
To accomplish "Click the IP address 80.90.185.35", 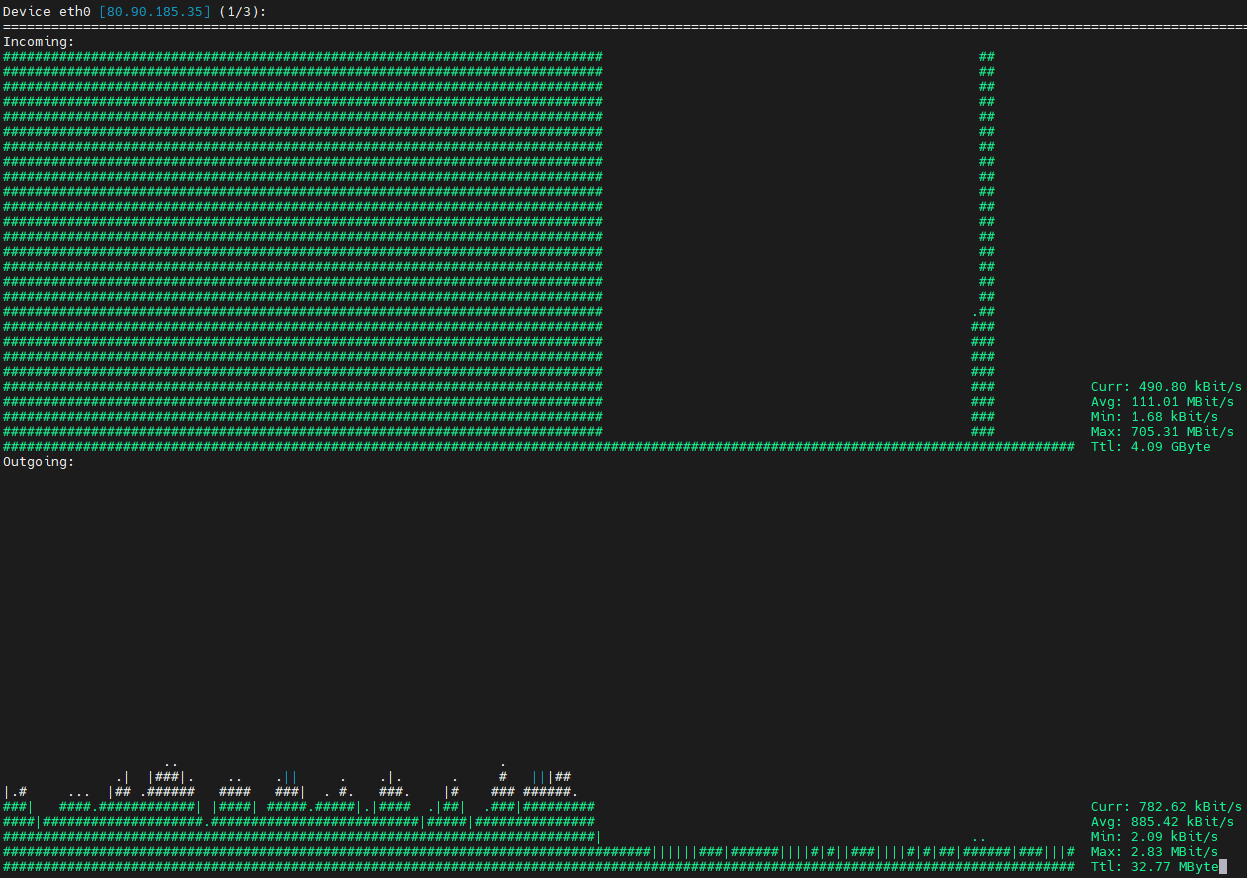I will tap(155, 11).
